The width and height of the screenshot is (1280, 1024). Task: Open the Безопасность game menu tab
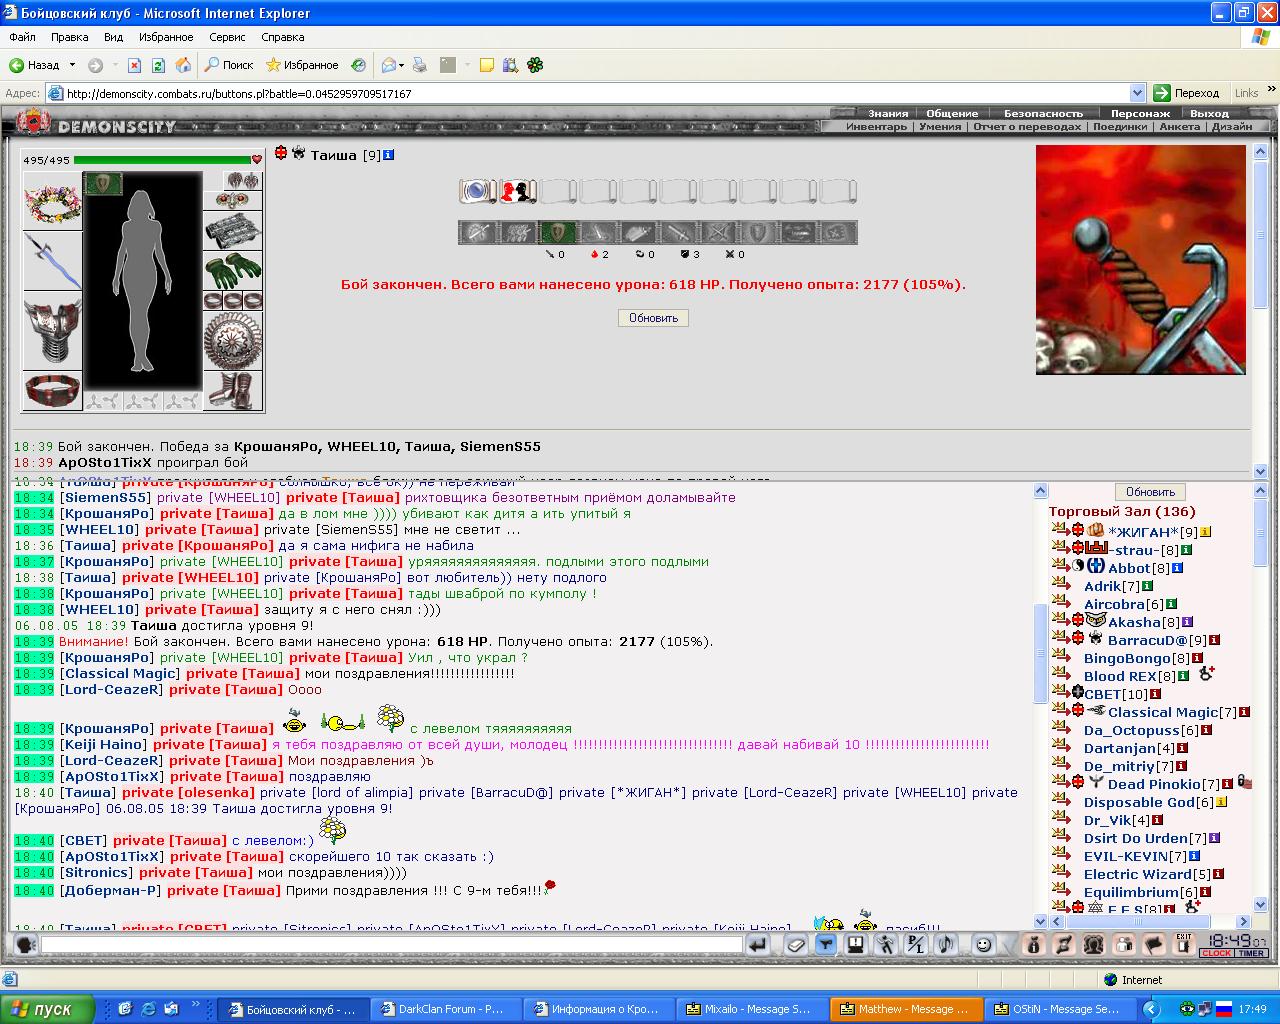click(1043, 113)
